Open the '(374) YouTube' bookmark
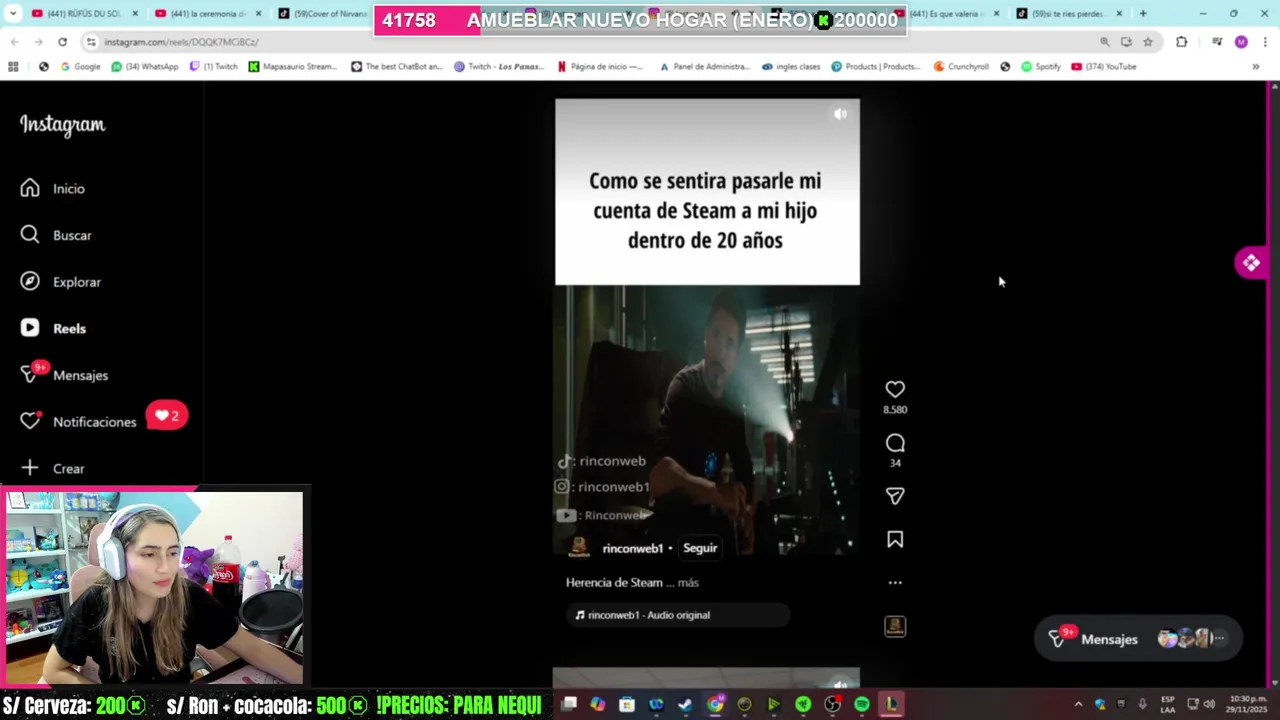Screen dimensions: 1280x720 tap(1104, 67)
